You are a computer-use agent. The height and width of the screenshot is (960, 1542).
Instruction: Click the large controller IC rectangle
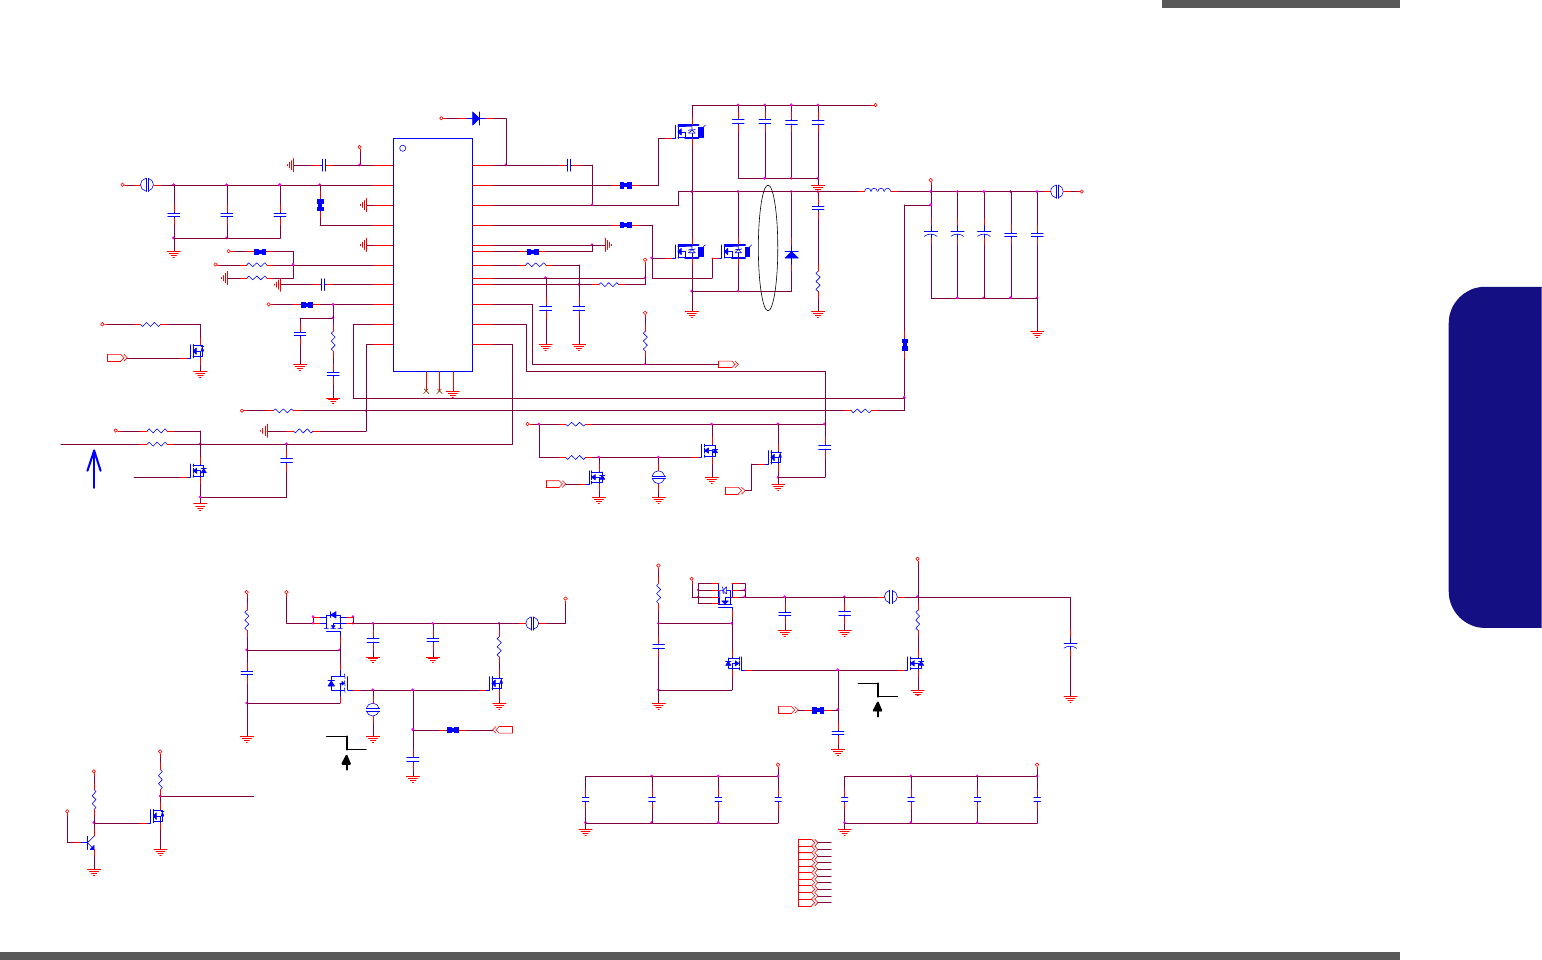(x=433, y=254)
